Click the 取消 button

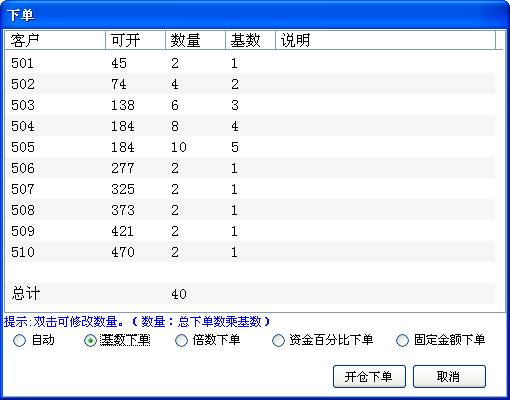pos(449,376)
